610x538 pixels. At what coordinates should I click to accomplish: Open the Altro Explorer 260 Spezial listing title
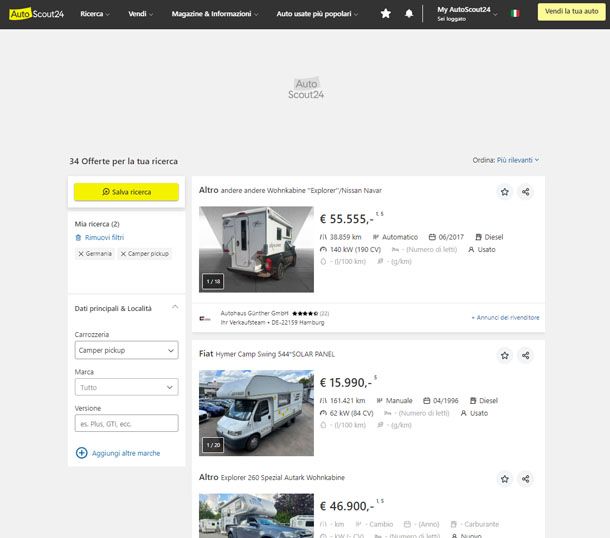coord(272,477)
